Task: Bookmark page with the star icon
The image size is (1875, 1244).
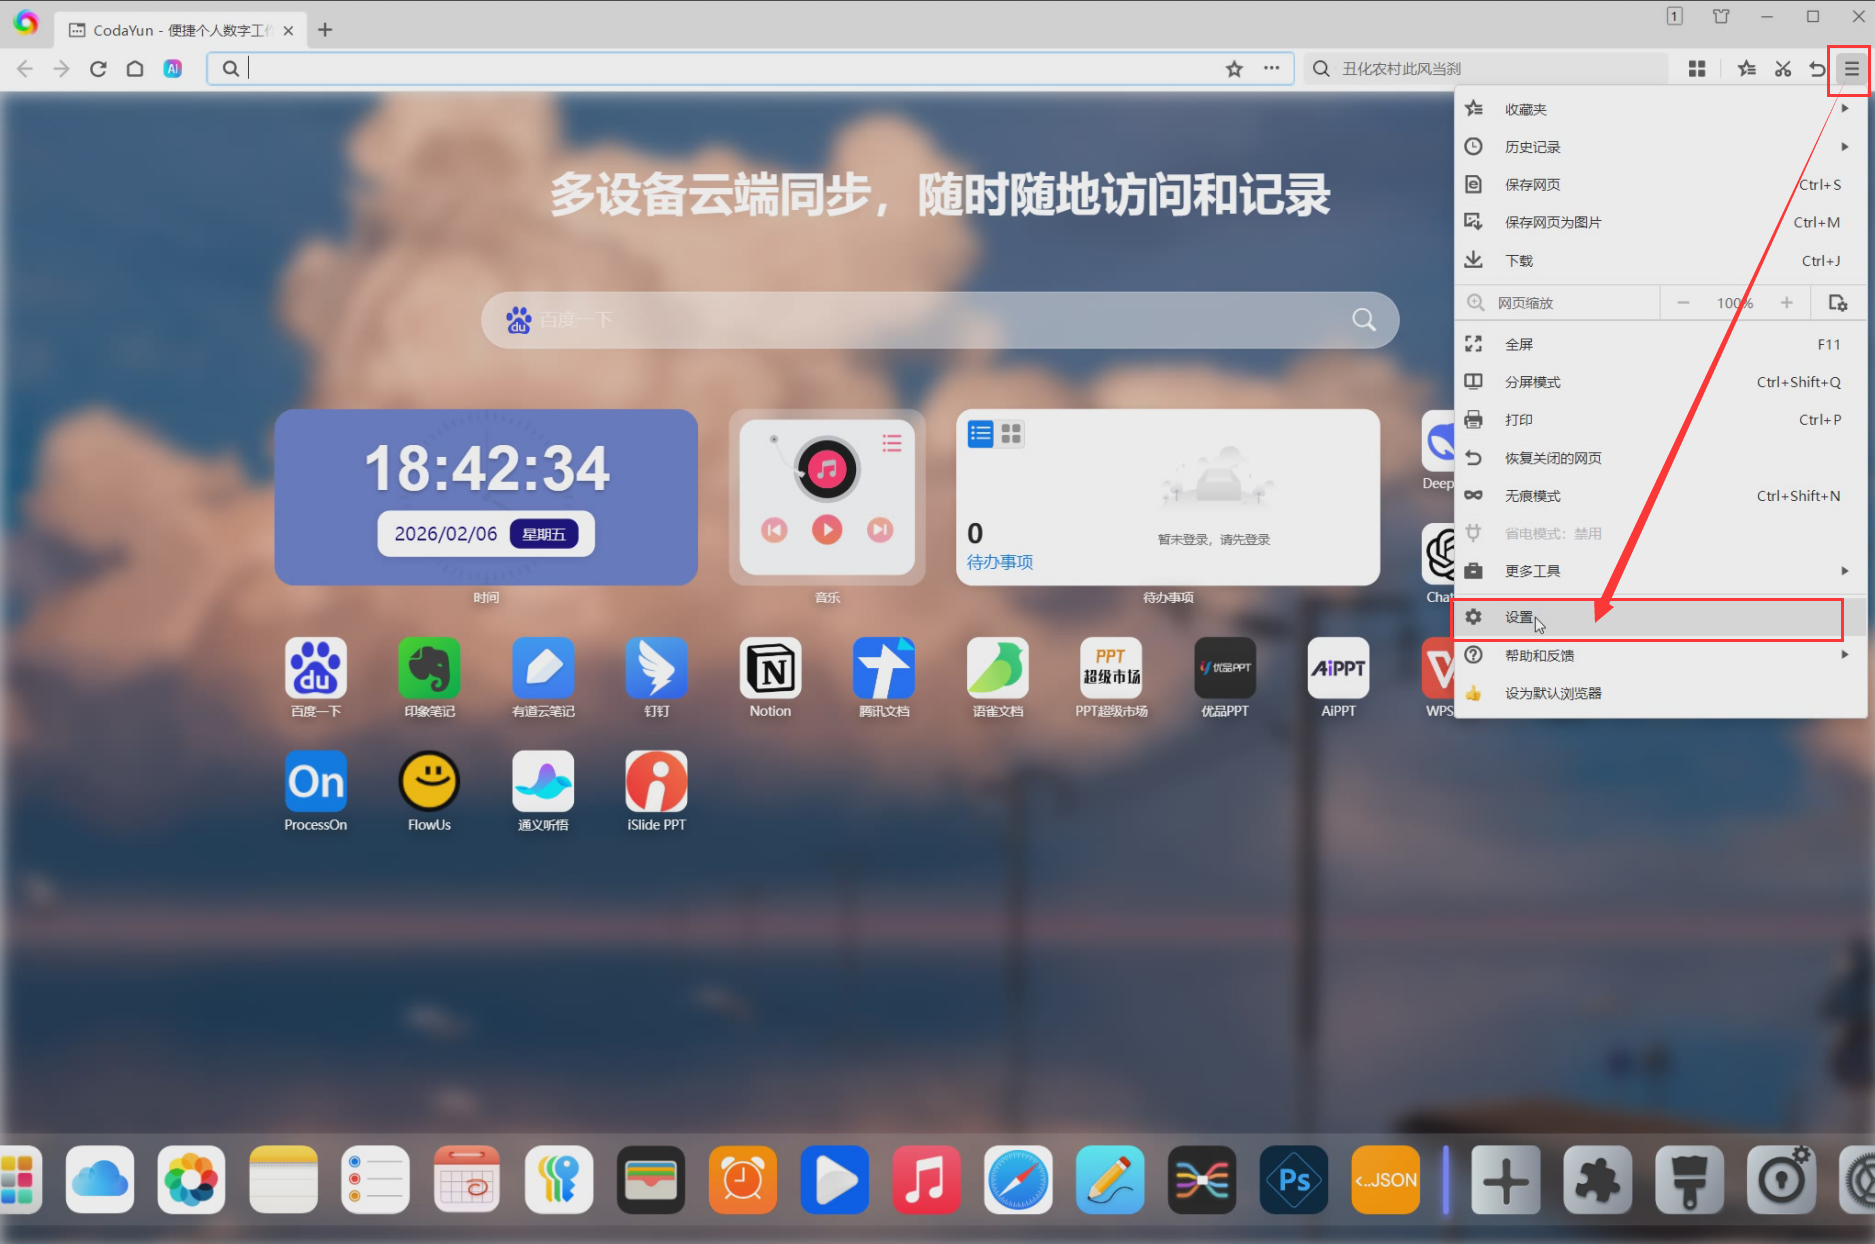Action: coord(1234,69)
